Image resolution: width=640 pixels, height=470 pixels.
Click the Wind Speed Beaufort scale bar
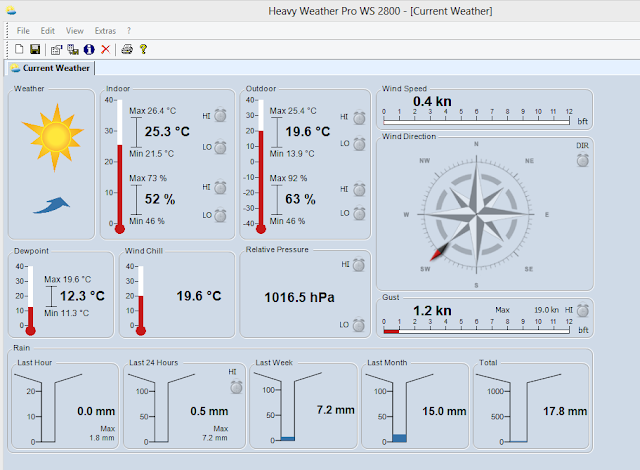(x=476, y=122)
